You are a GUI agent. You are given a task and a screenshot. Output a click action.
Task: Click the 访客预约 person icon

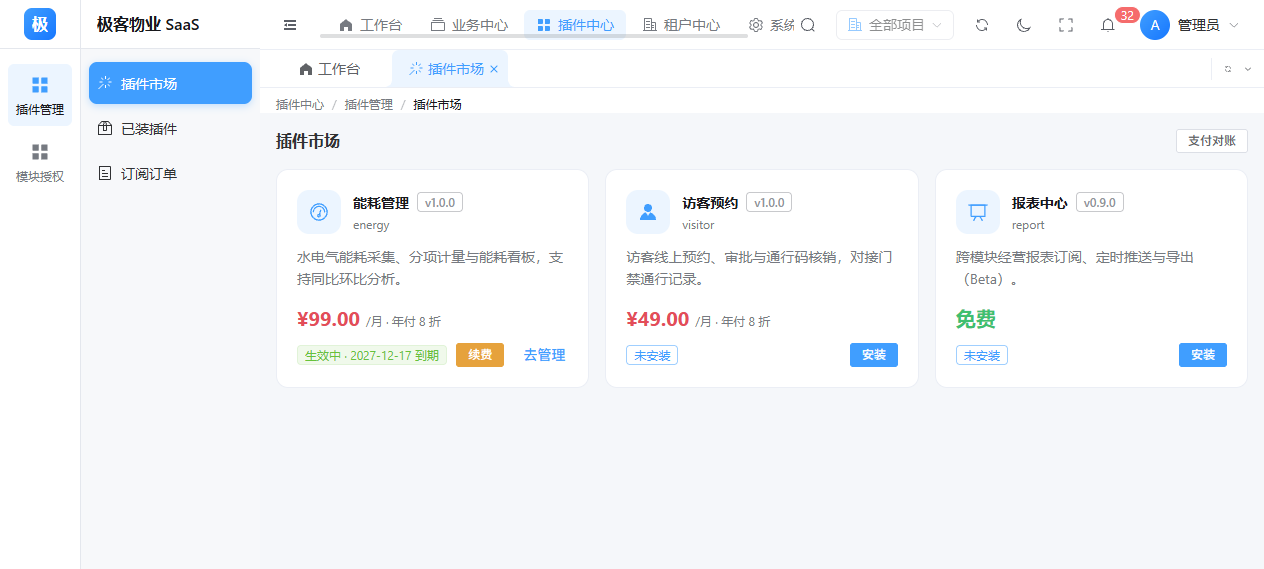click(x=648, y=212)
